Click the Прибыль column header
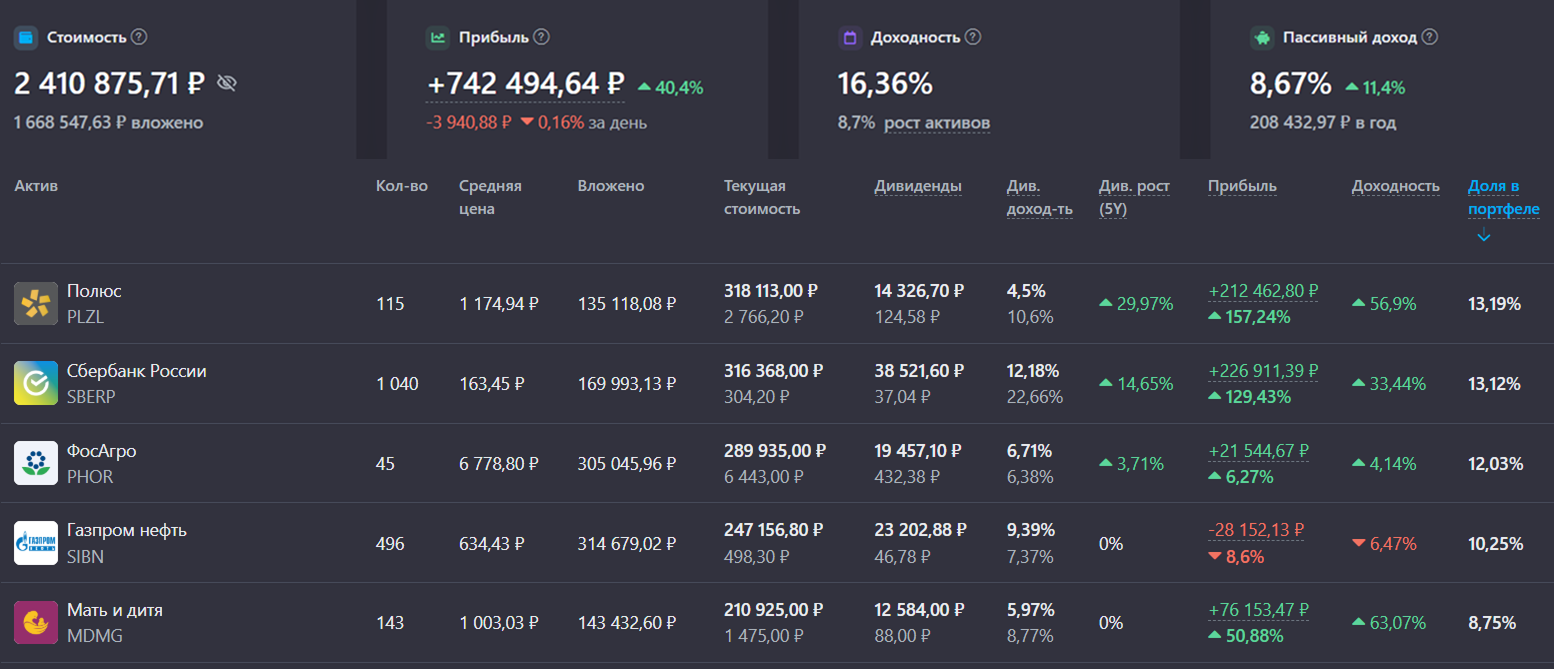Image resolution: width=1554 pixels, height=669 pixels. tap(1242, 186)
